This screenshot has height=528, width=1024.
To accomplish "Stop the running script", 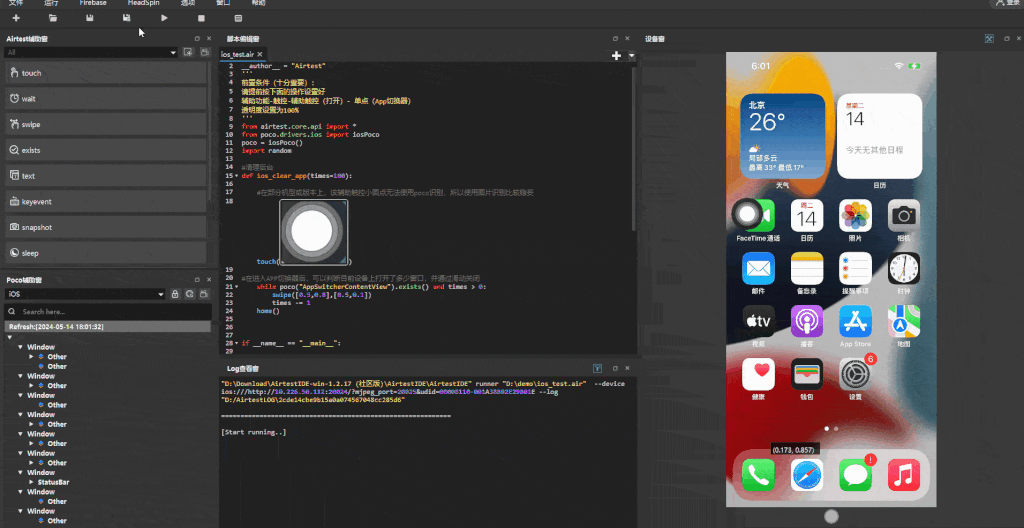I will tap(201, 18).
